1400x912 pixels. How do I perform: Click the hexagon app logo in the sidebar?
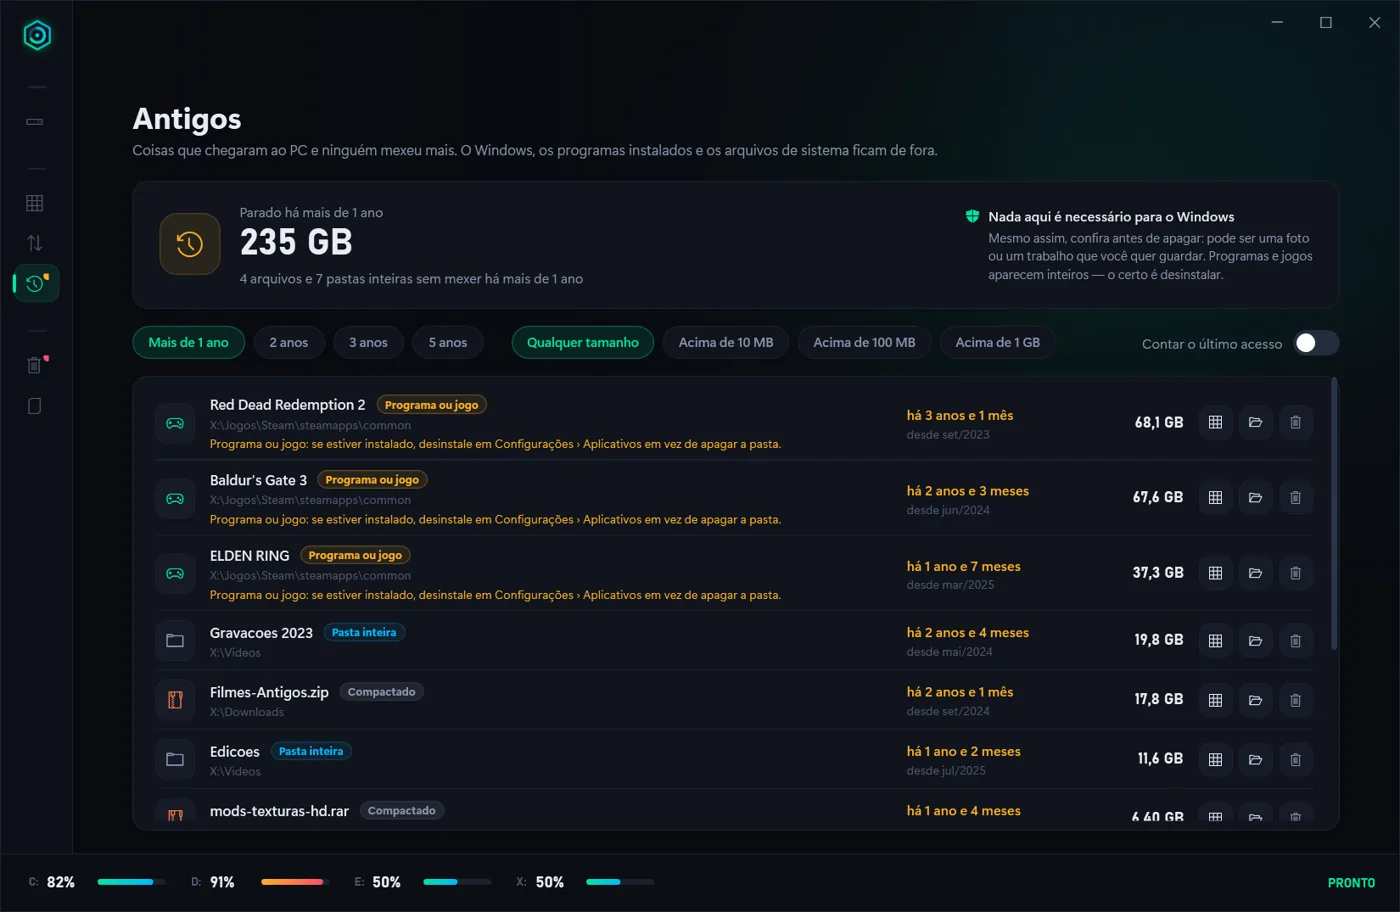pos(37,36)
